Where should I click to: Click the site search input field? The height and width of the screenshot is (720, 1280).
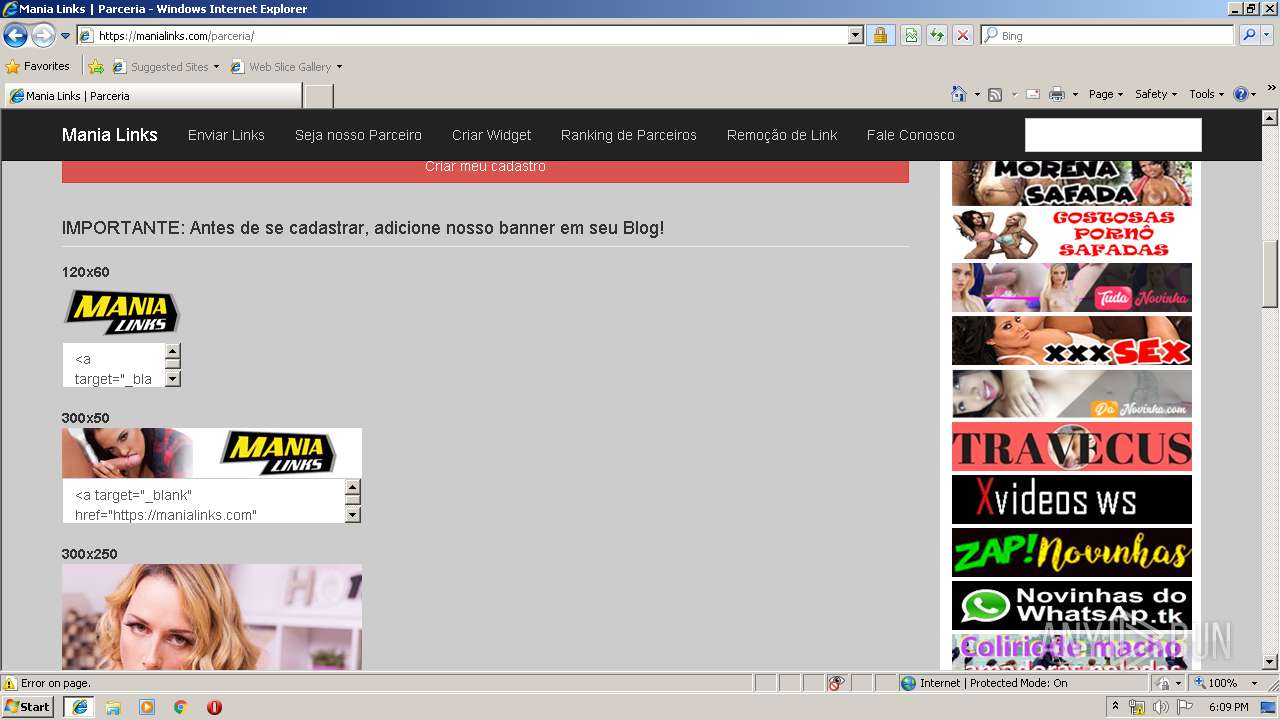point(1113,135)
